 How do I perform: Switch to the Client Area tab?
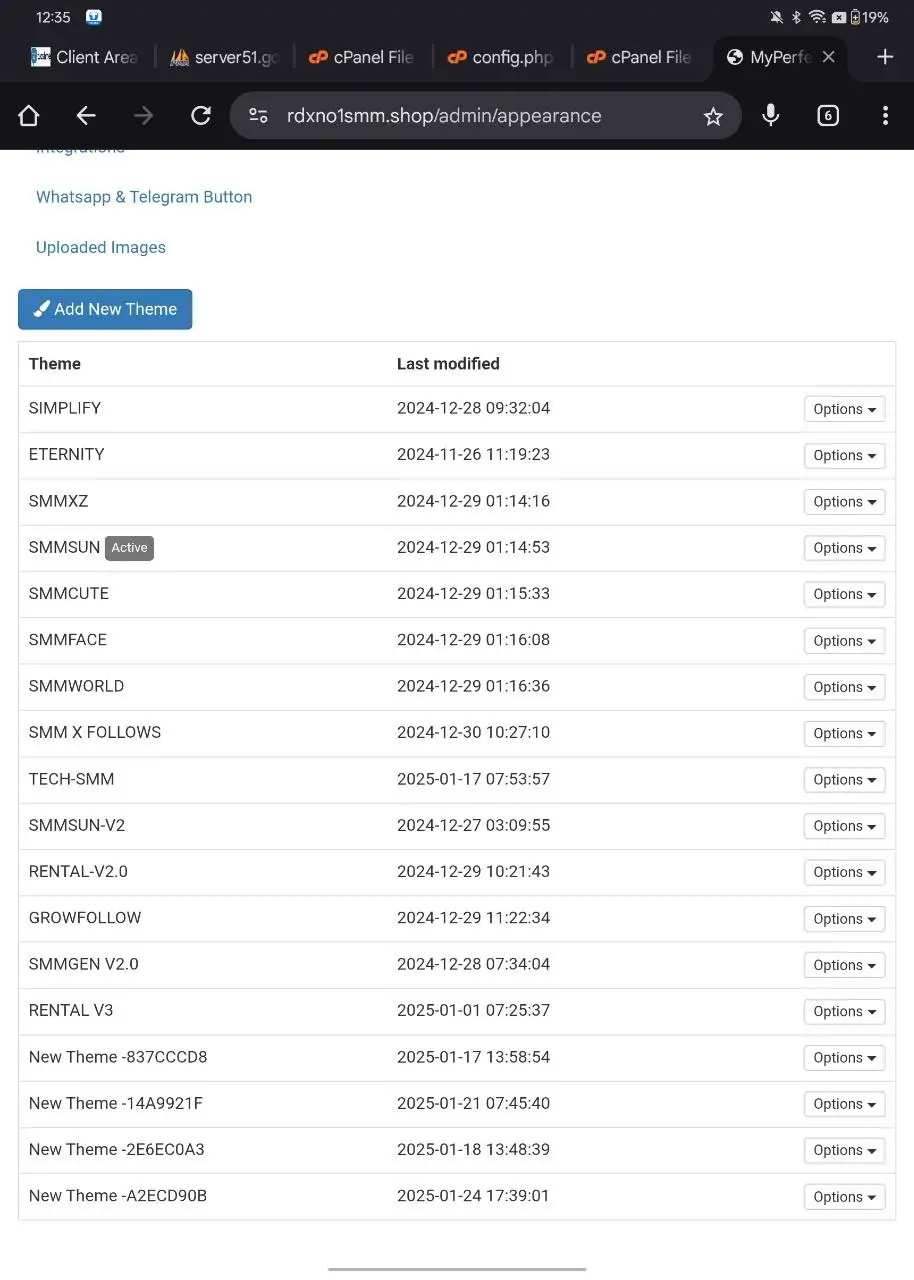click(85, 57)
